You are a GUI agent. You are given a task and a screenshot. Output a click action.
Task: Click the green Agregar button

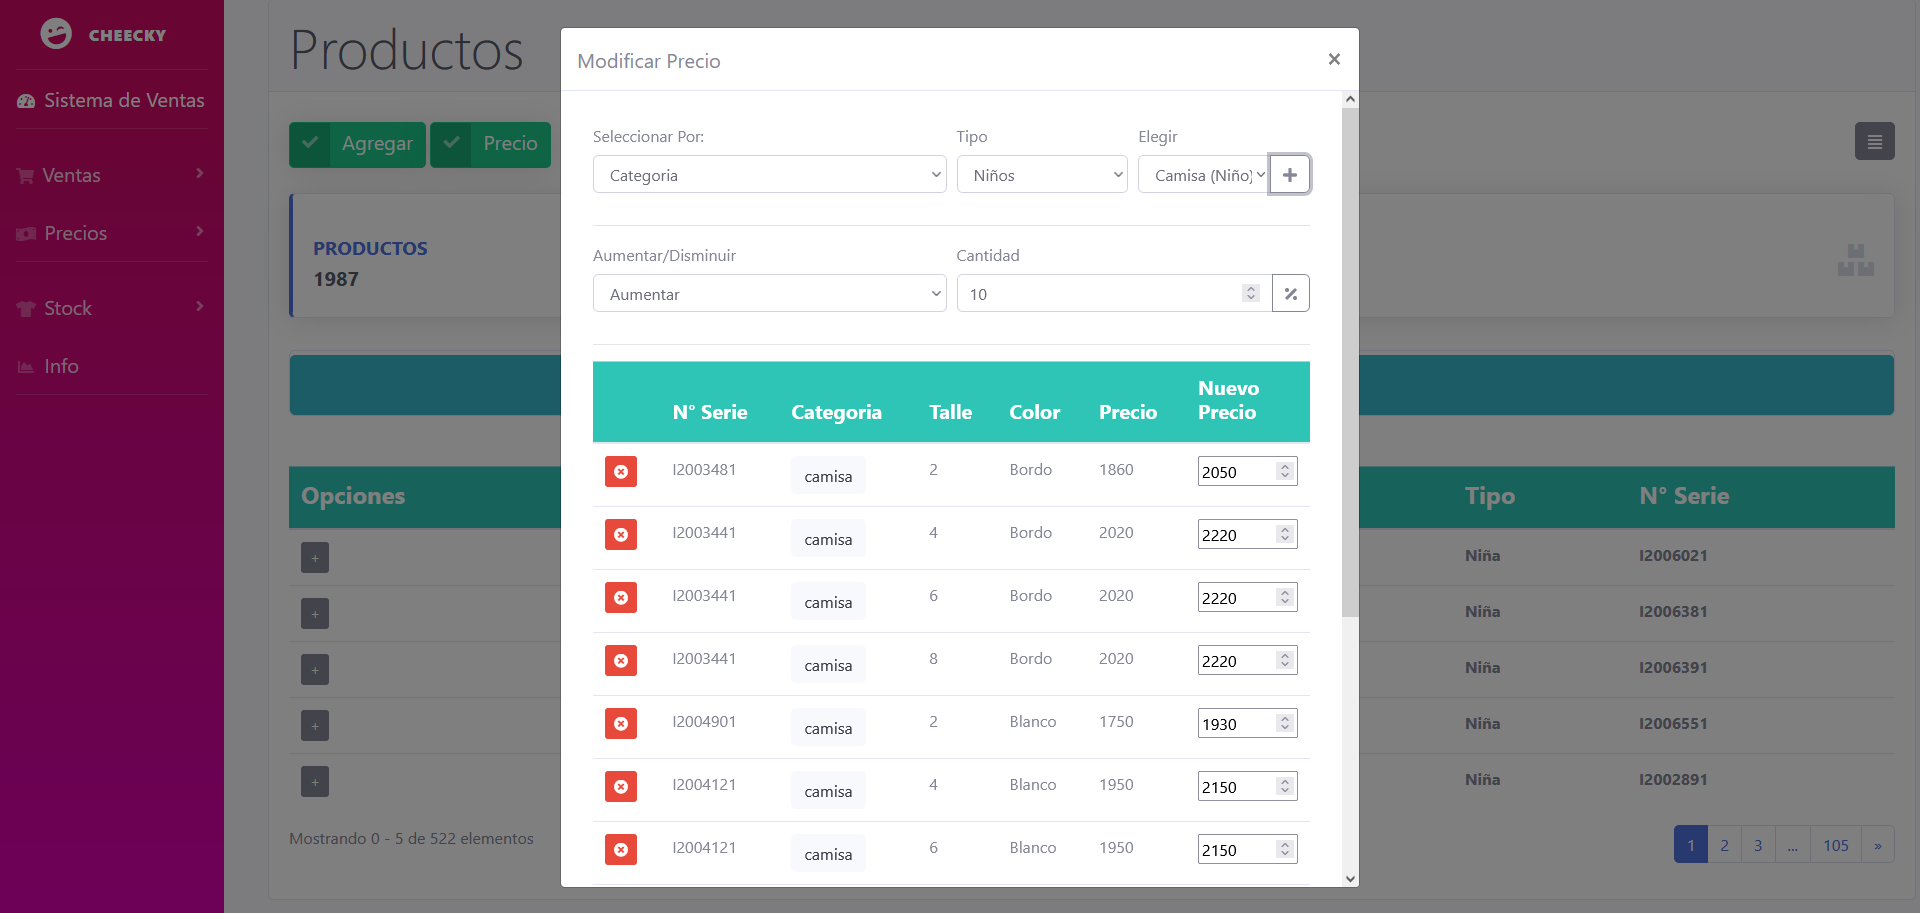(357, 144)
